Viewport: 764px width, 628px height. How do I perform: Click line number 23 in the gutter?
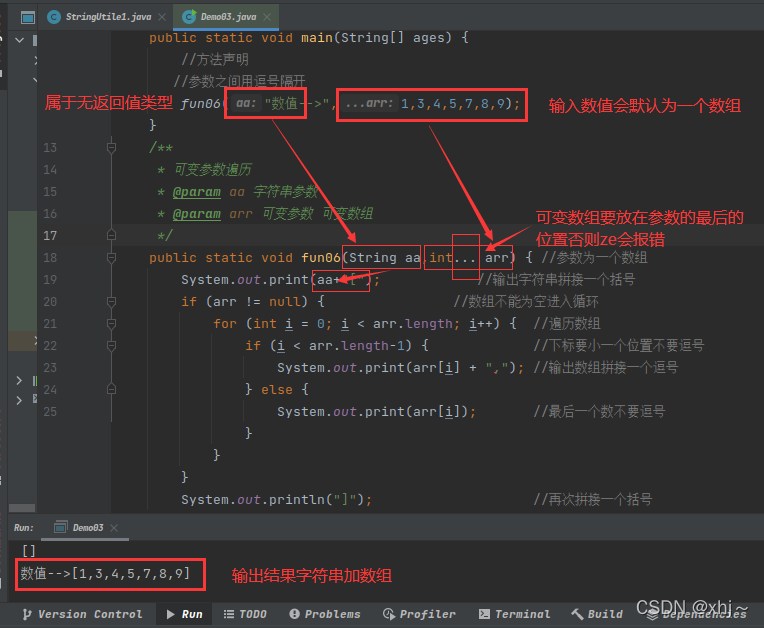(50, 367)
